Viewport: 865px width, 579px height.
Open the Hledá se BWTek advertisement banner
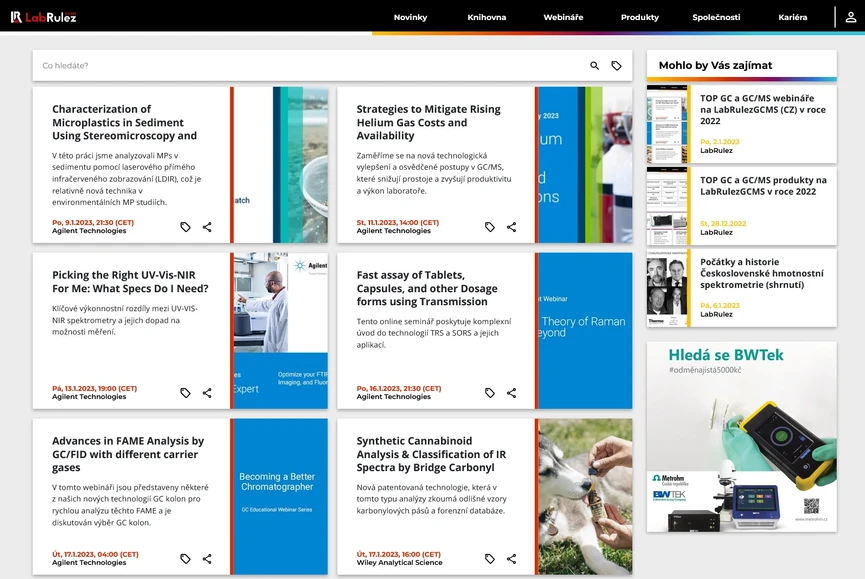pos(741,436)
